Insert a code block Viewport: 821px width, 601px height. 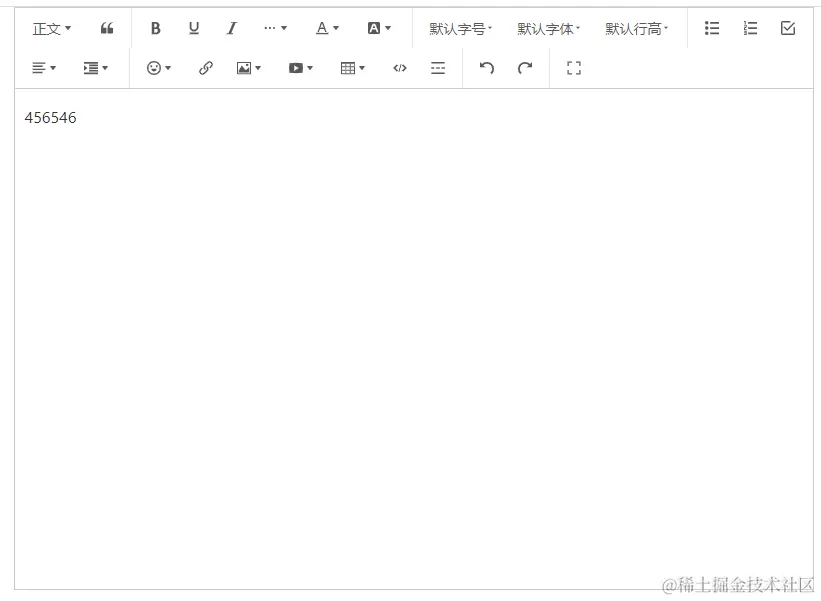tap(399, 68)
